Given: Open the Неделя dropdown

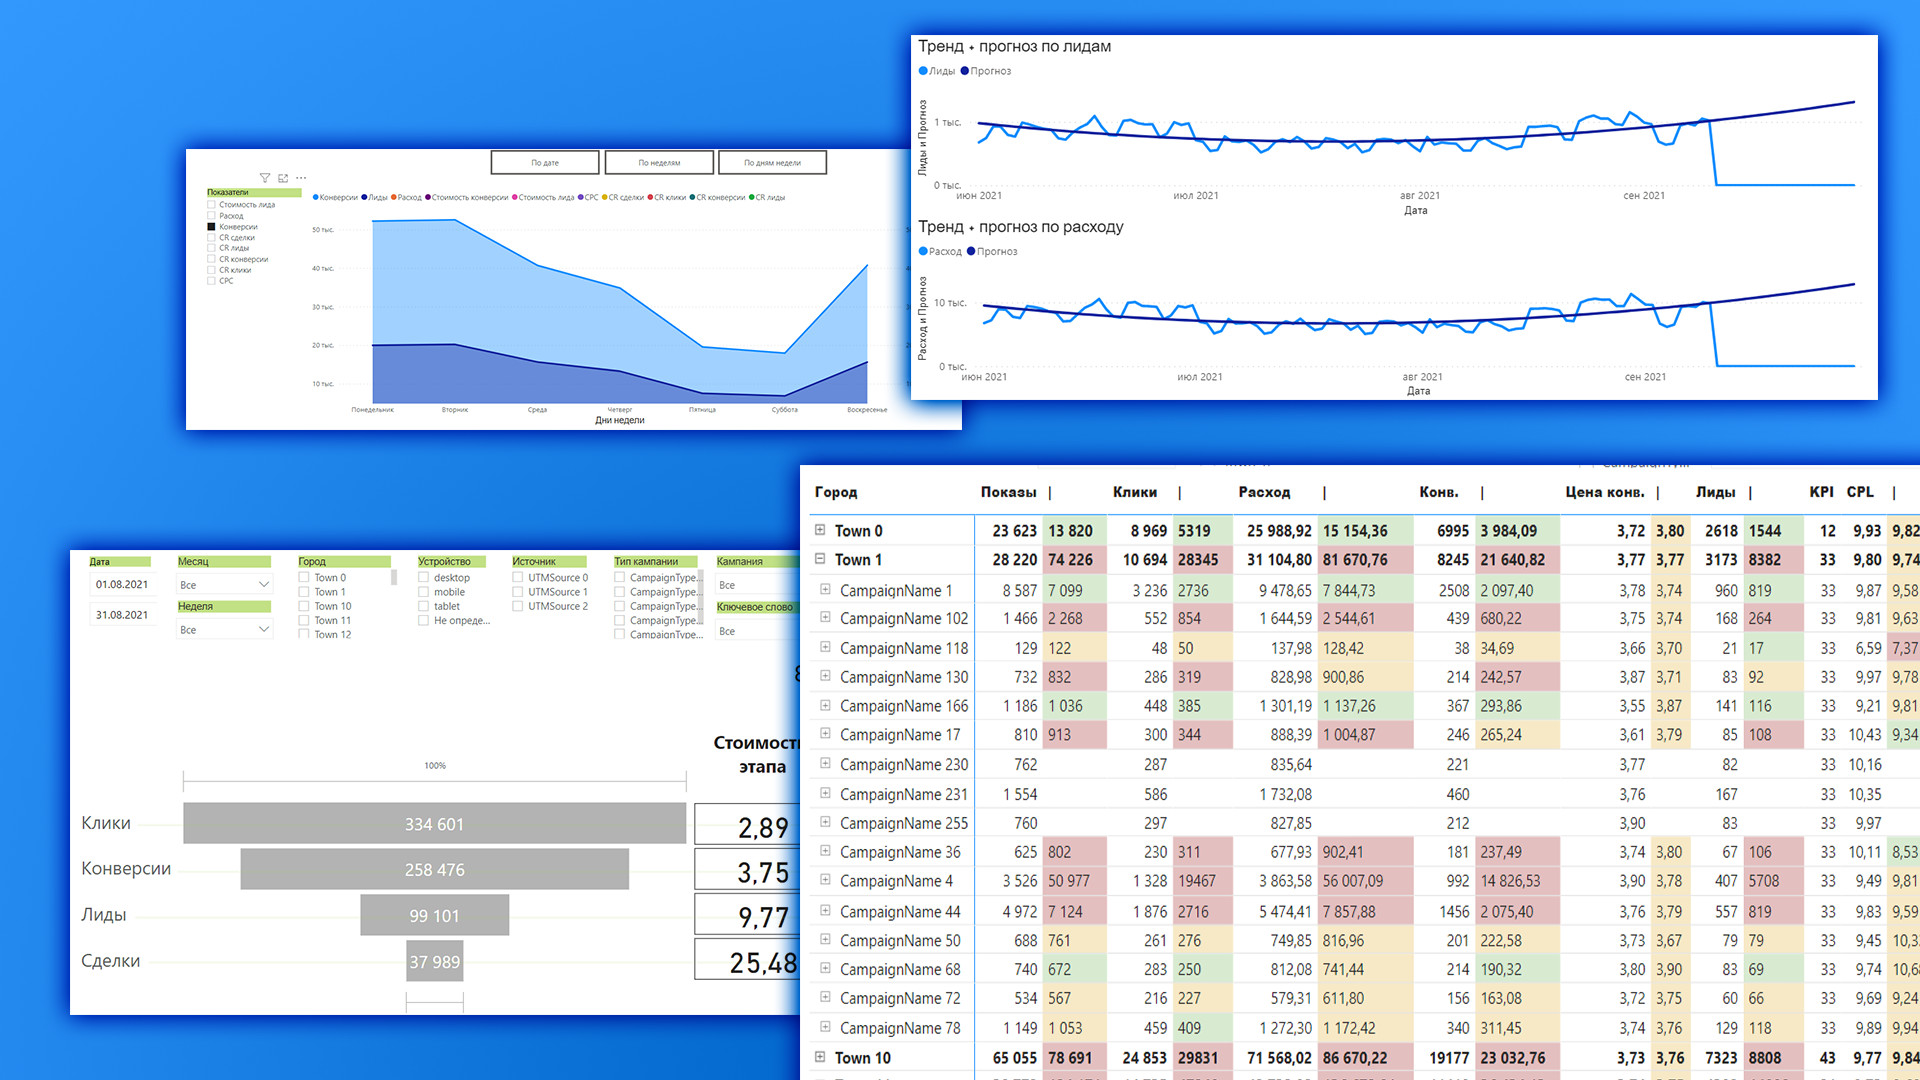Looking at the screenshot, I should 224,629.
